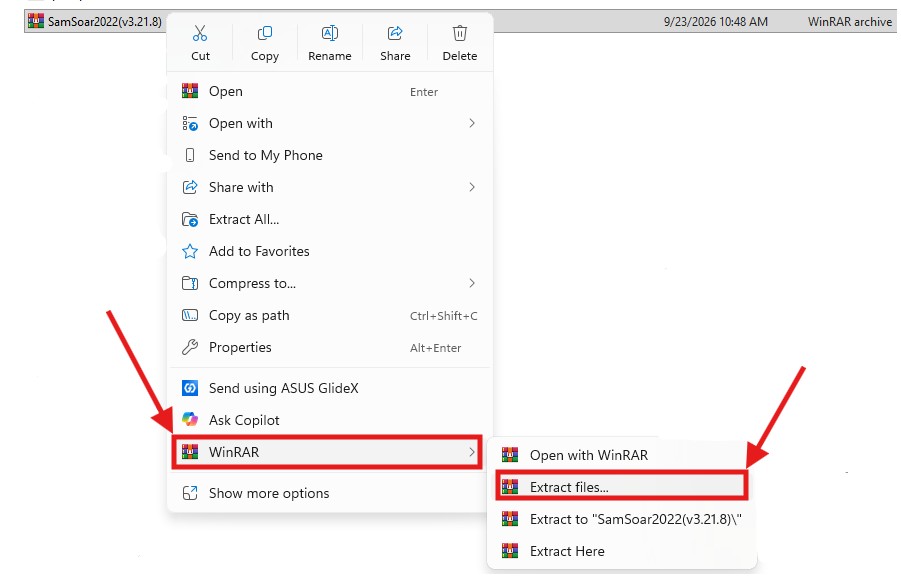
Task: Click the wrench icon for Properties
Action: [190, 347]
